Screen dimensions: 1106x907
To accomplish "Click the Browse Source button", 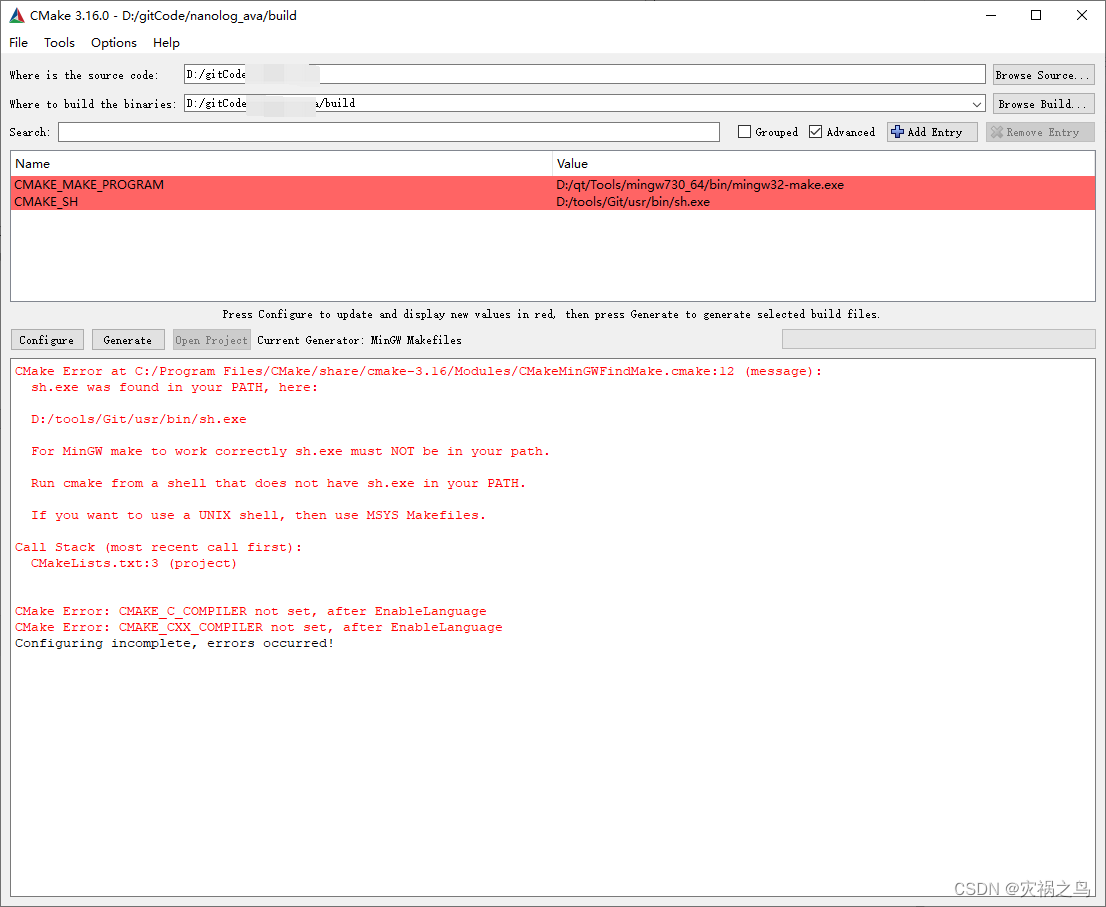I will tap(1043, 75).
